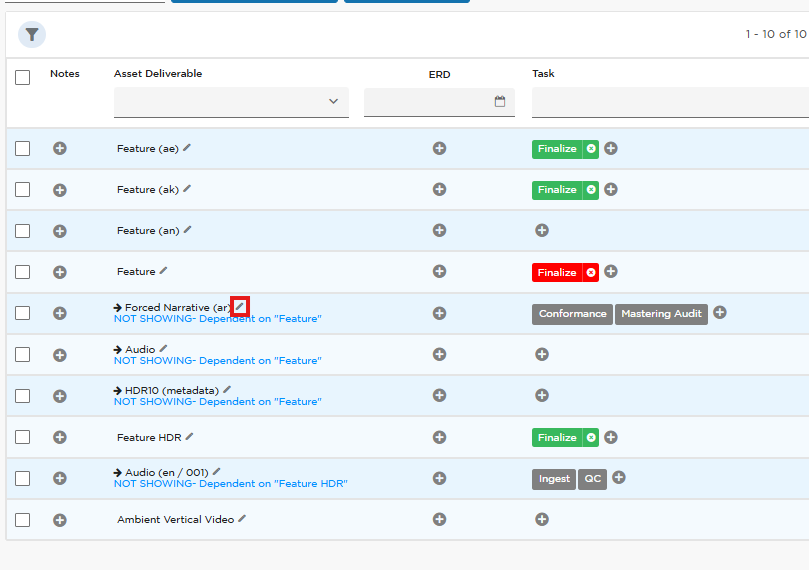This screenshot has width=809, height=570.
Task: Remove Finalize task from Feature (ae)
Action: coord(591,149)
